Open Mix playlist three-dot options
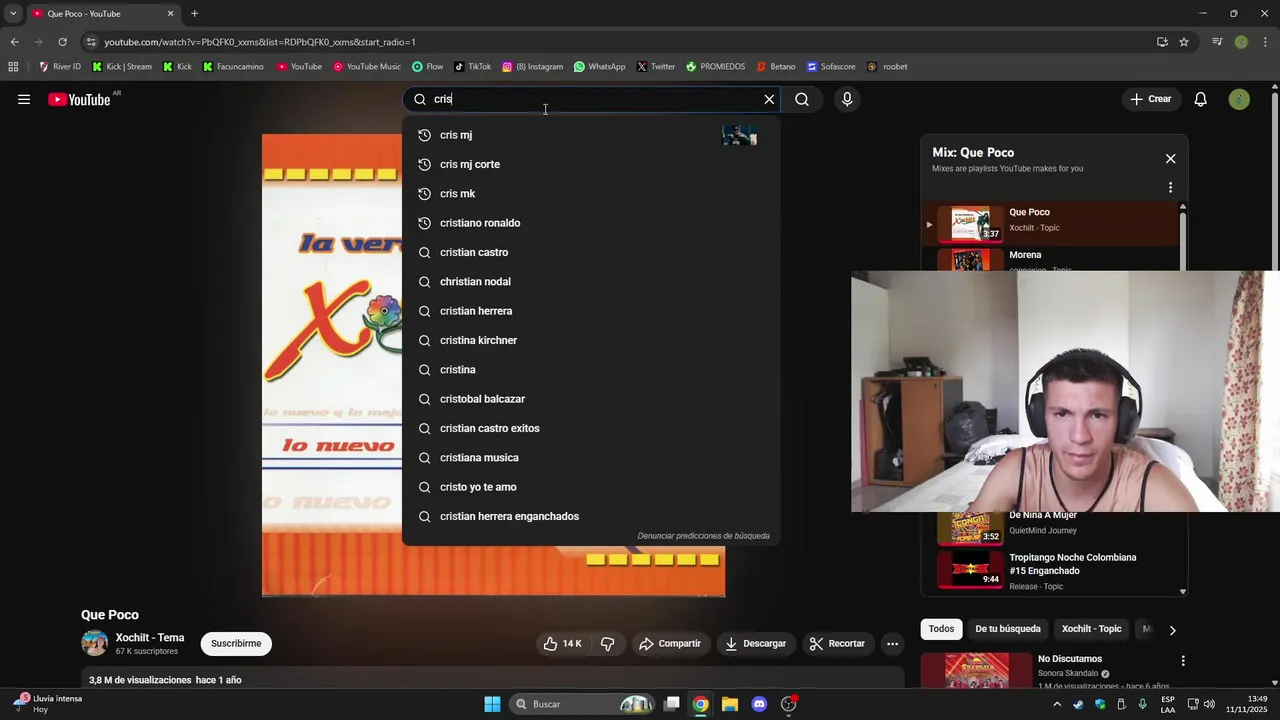The height and width of the screenshot is (720, 1280). [1170, 187]
